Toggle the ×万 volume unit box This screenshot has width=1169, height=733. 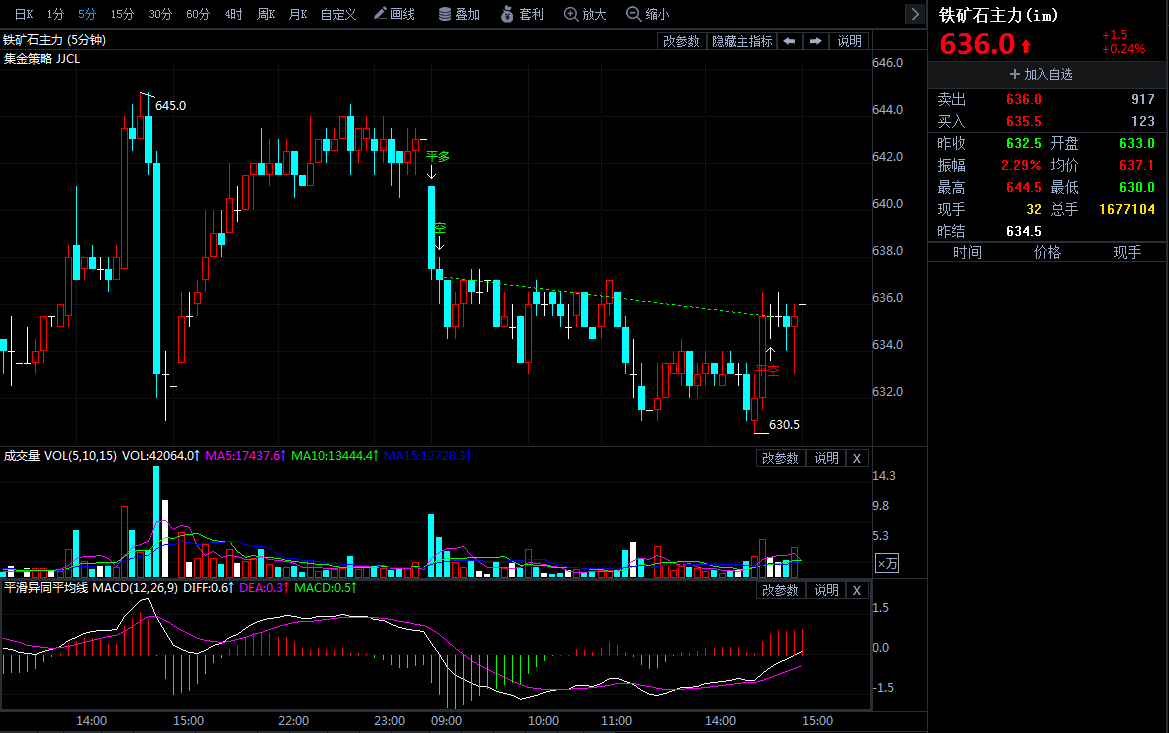coord(887,564)
